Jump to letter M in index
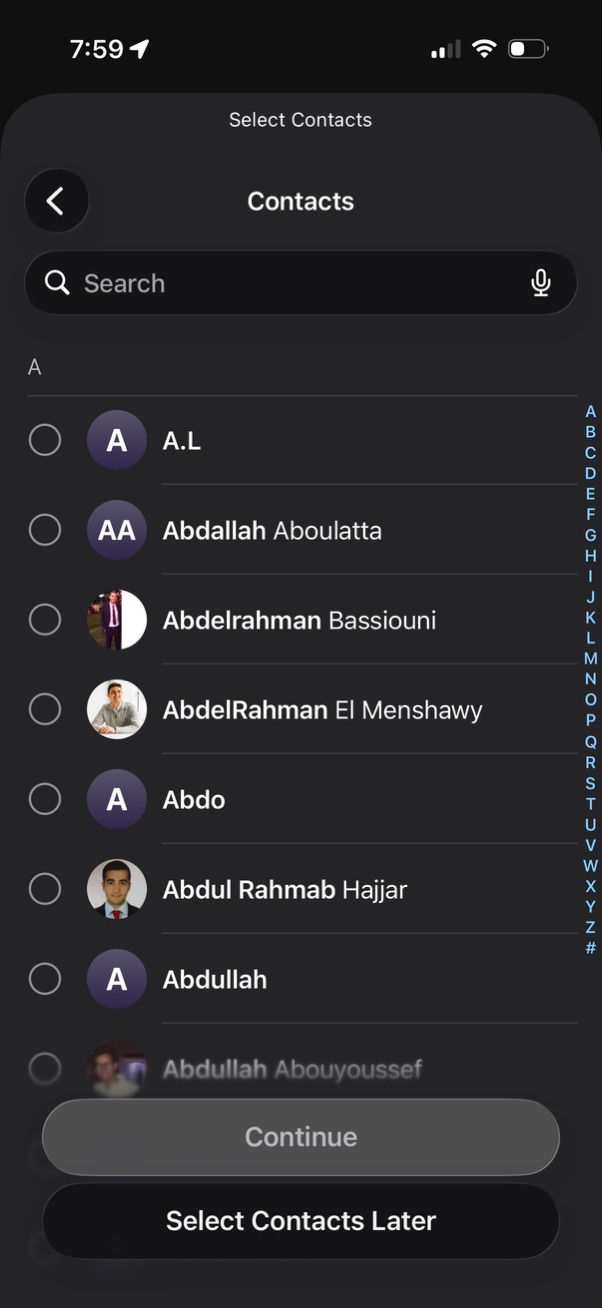This screenshot has width=602, height=1308. [x=591, y=658]
